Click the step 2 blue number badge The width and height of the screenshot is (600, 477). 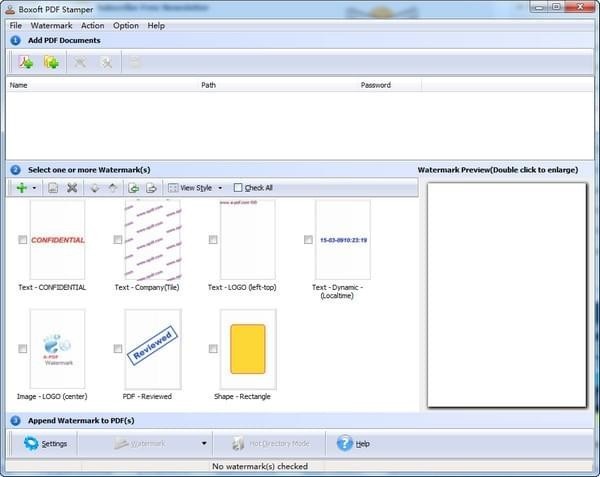coord(15,170)
